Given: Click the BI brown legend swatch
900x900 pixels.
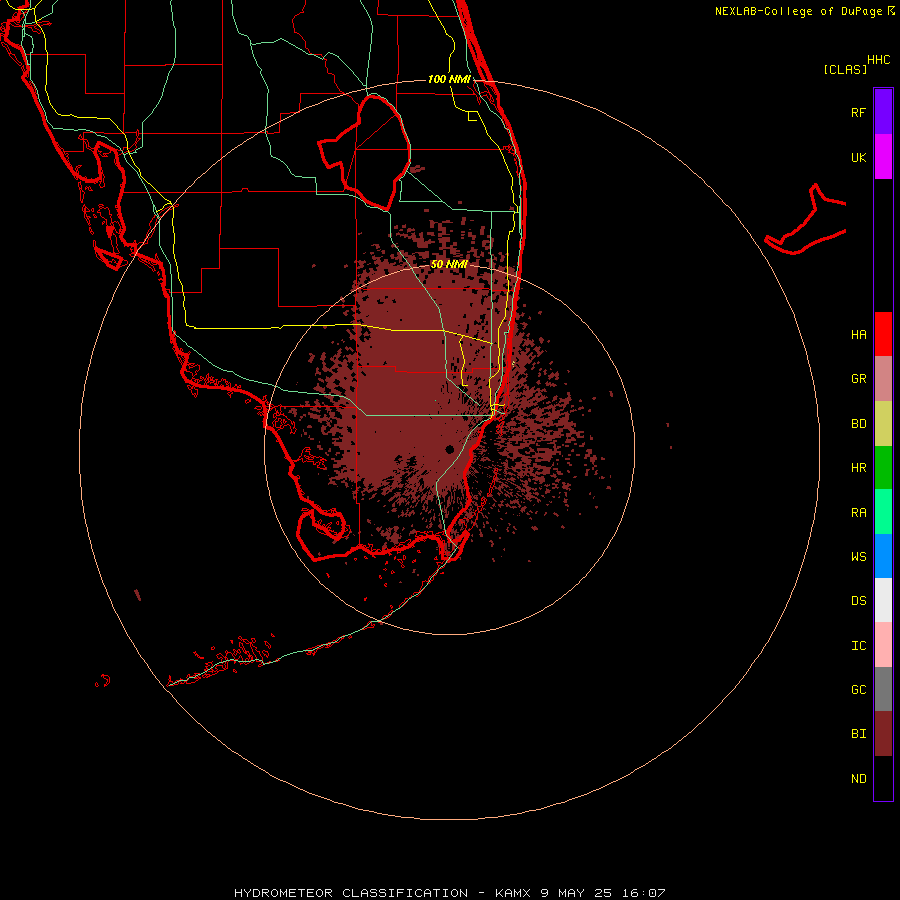Looking at the screenshot, I should pyautogui.click(x=883, y=734).
